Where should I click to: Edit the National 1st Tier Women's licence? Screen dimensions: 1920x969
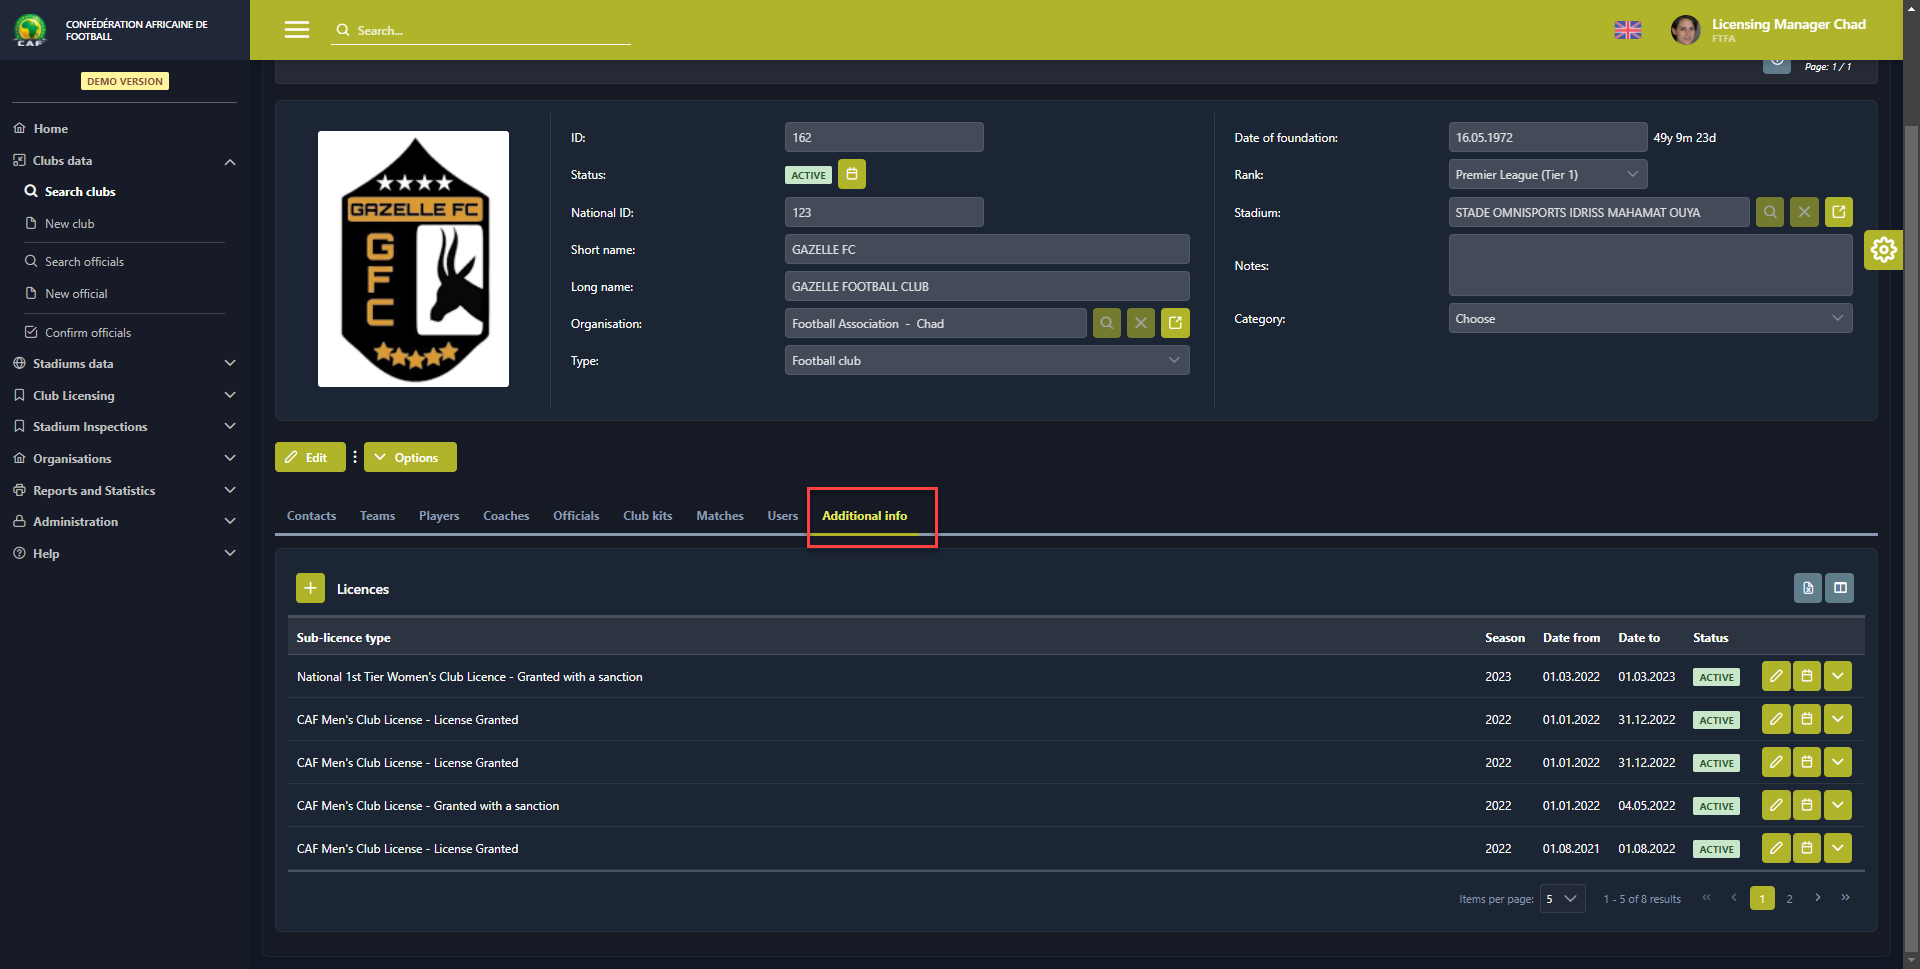[x=1775, y=677]
